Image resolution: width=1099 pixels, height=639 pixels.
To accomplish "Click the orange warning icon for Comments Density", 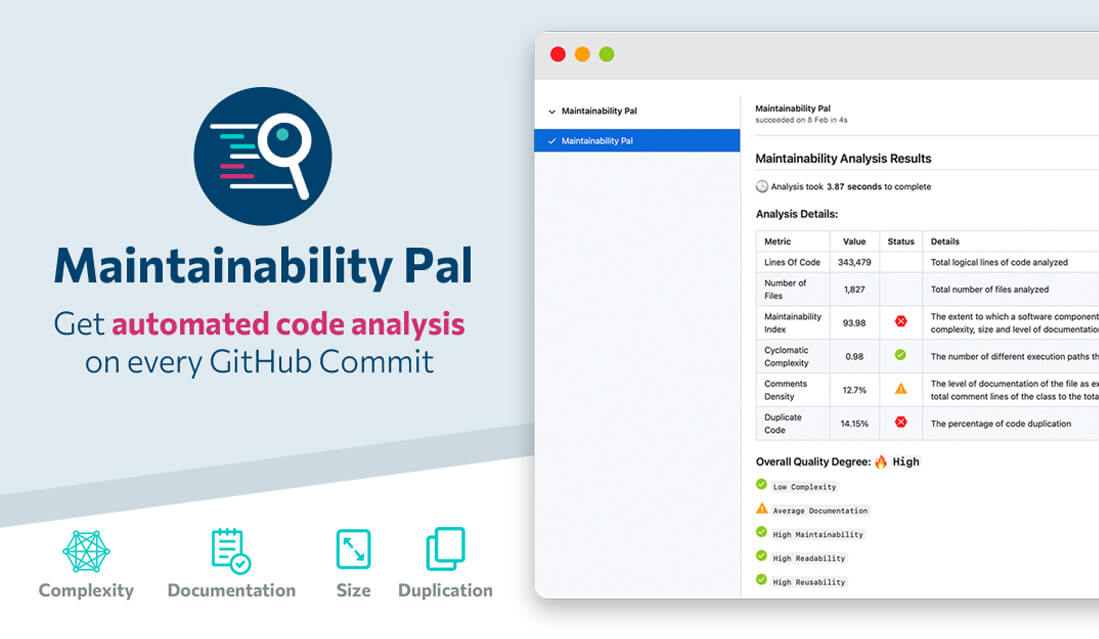I will pyautogui.click(x=901, y=389).
